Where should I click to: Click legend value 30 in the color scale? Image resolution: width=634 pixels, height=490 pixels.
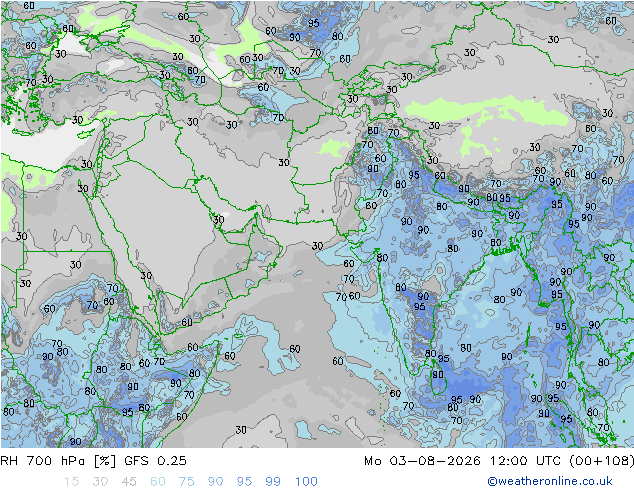(100, 482)
